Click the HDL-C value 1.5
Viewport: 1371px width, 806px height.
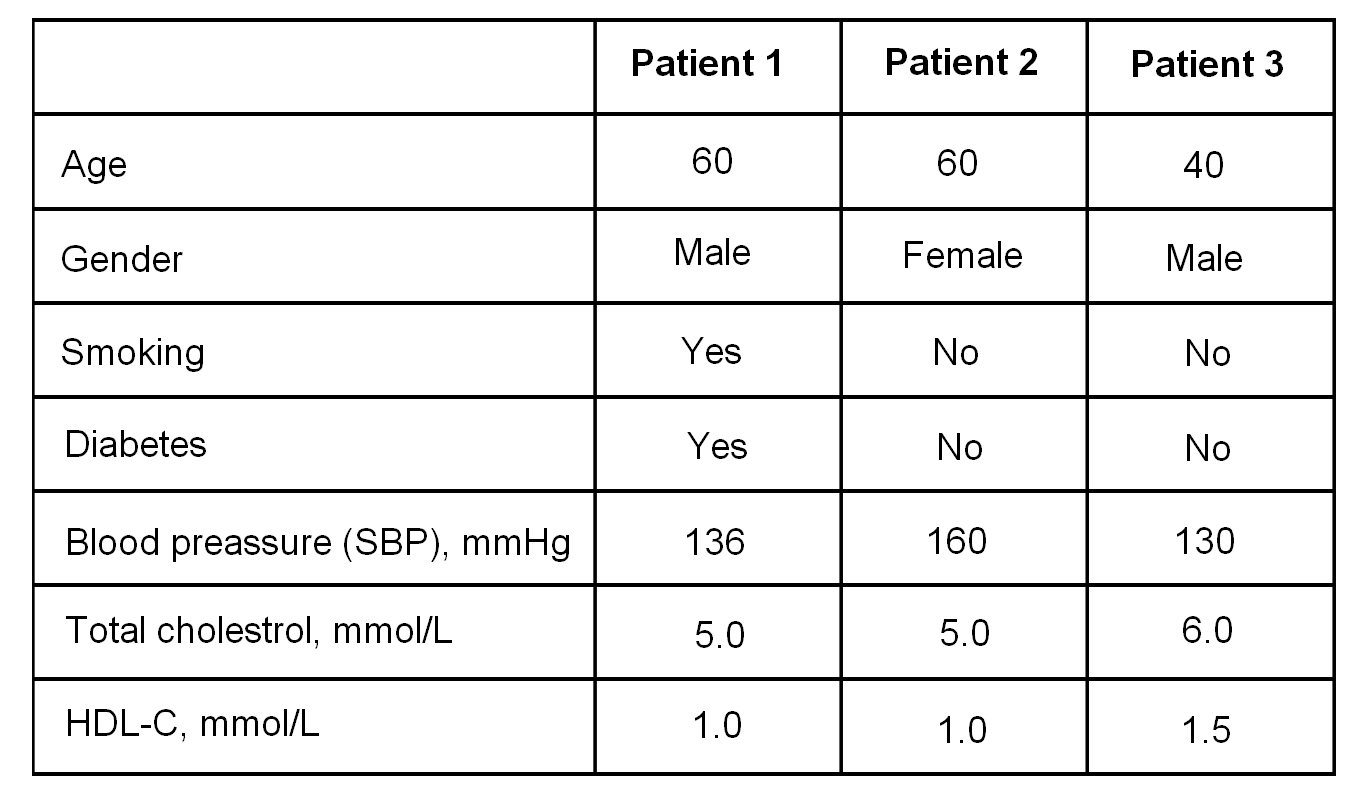click(1205, 731)
